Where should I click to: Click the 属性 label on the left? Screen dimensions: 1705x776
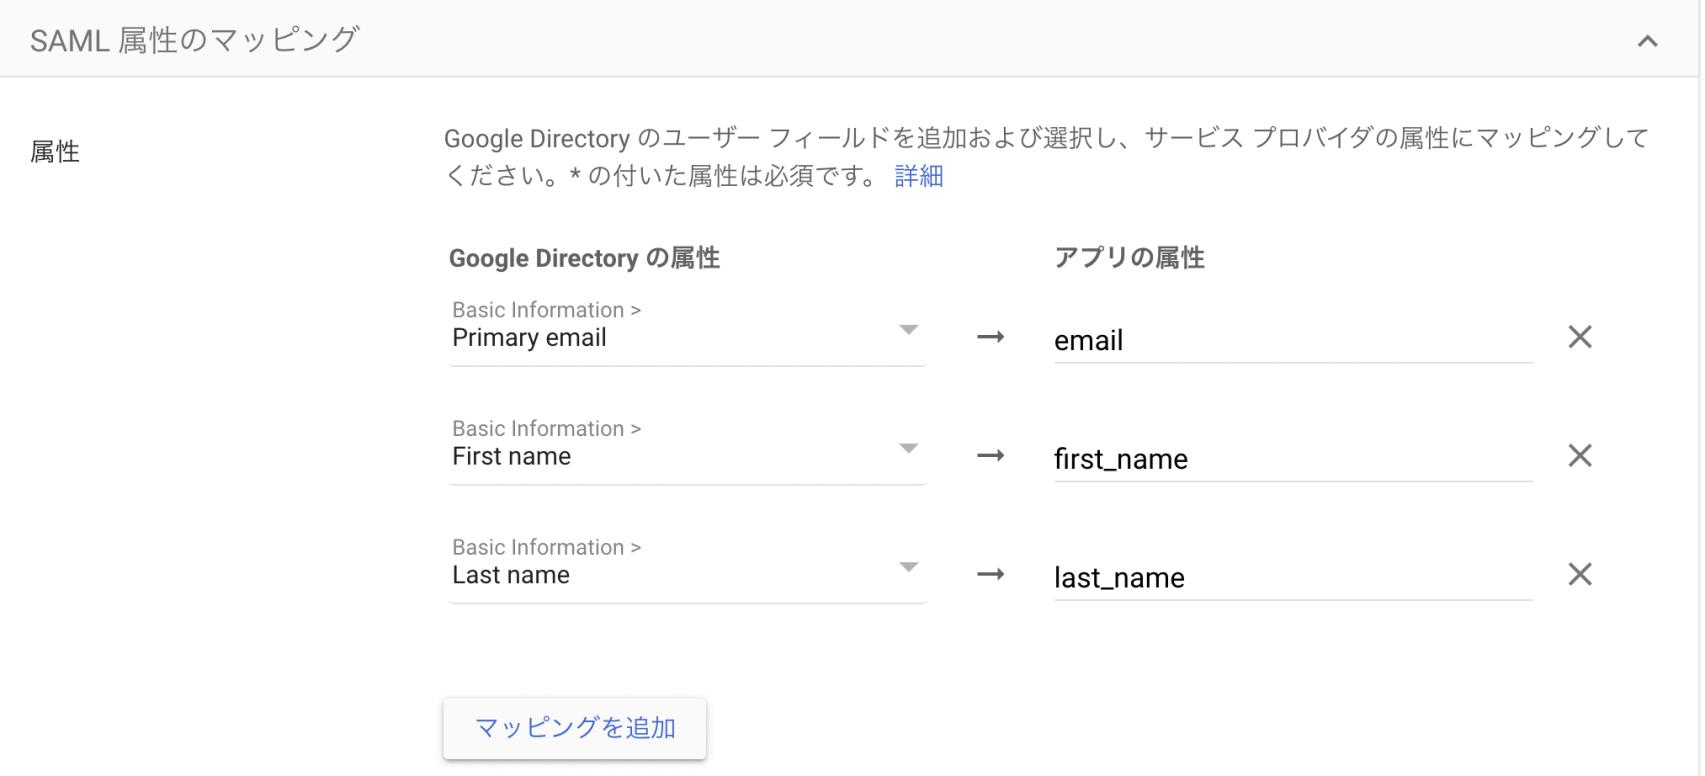[x=55, y=152]
